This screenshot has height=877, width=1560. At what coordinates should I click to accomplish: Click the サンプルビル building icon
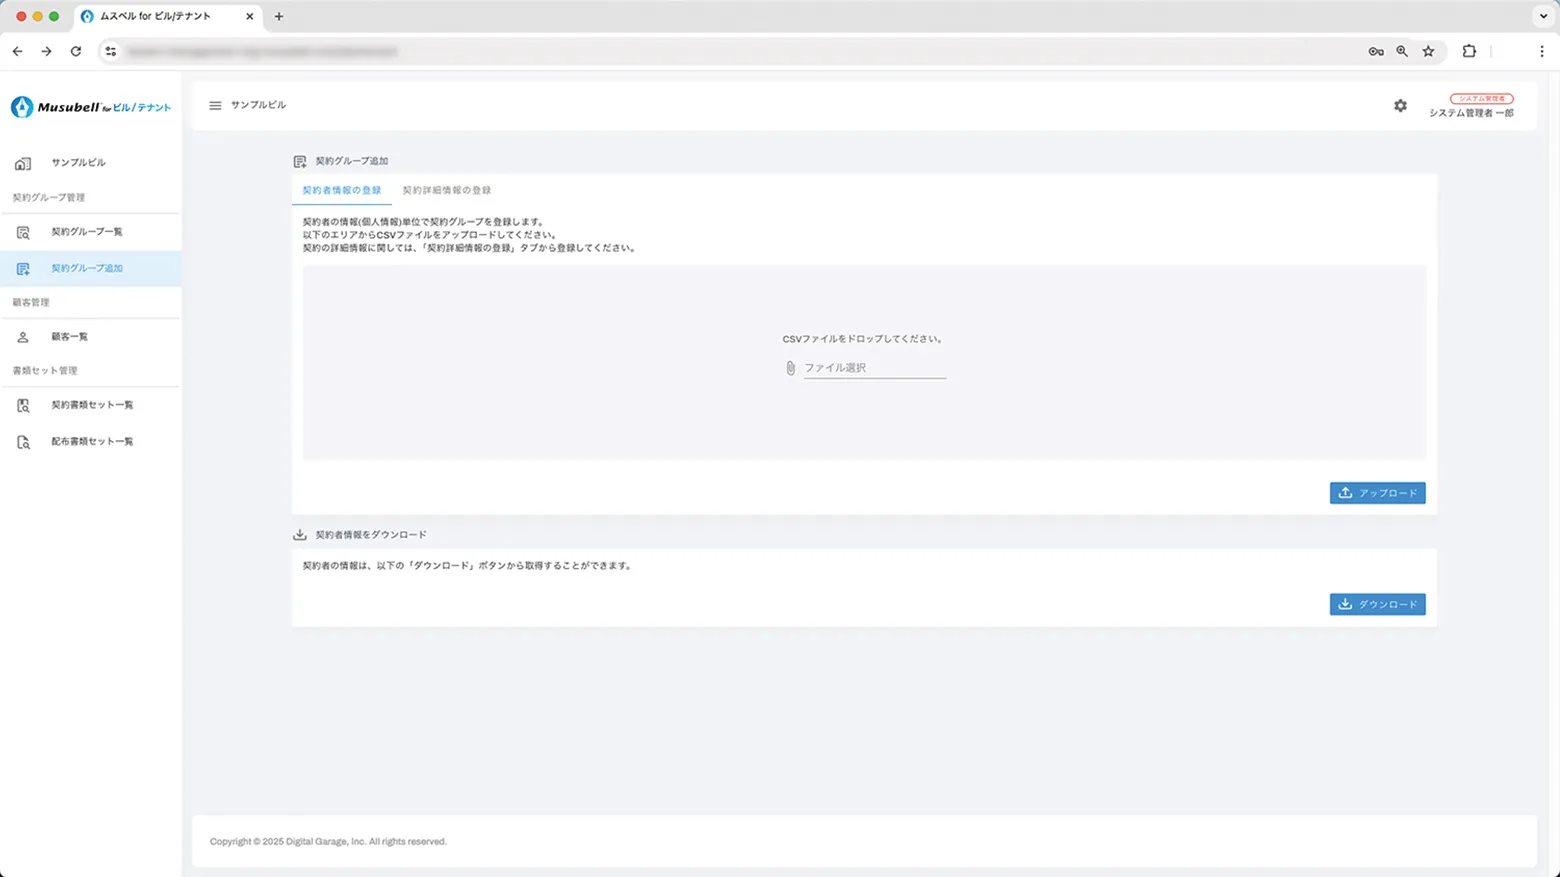pos(23,163)
